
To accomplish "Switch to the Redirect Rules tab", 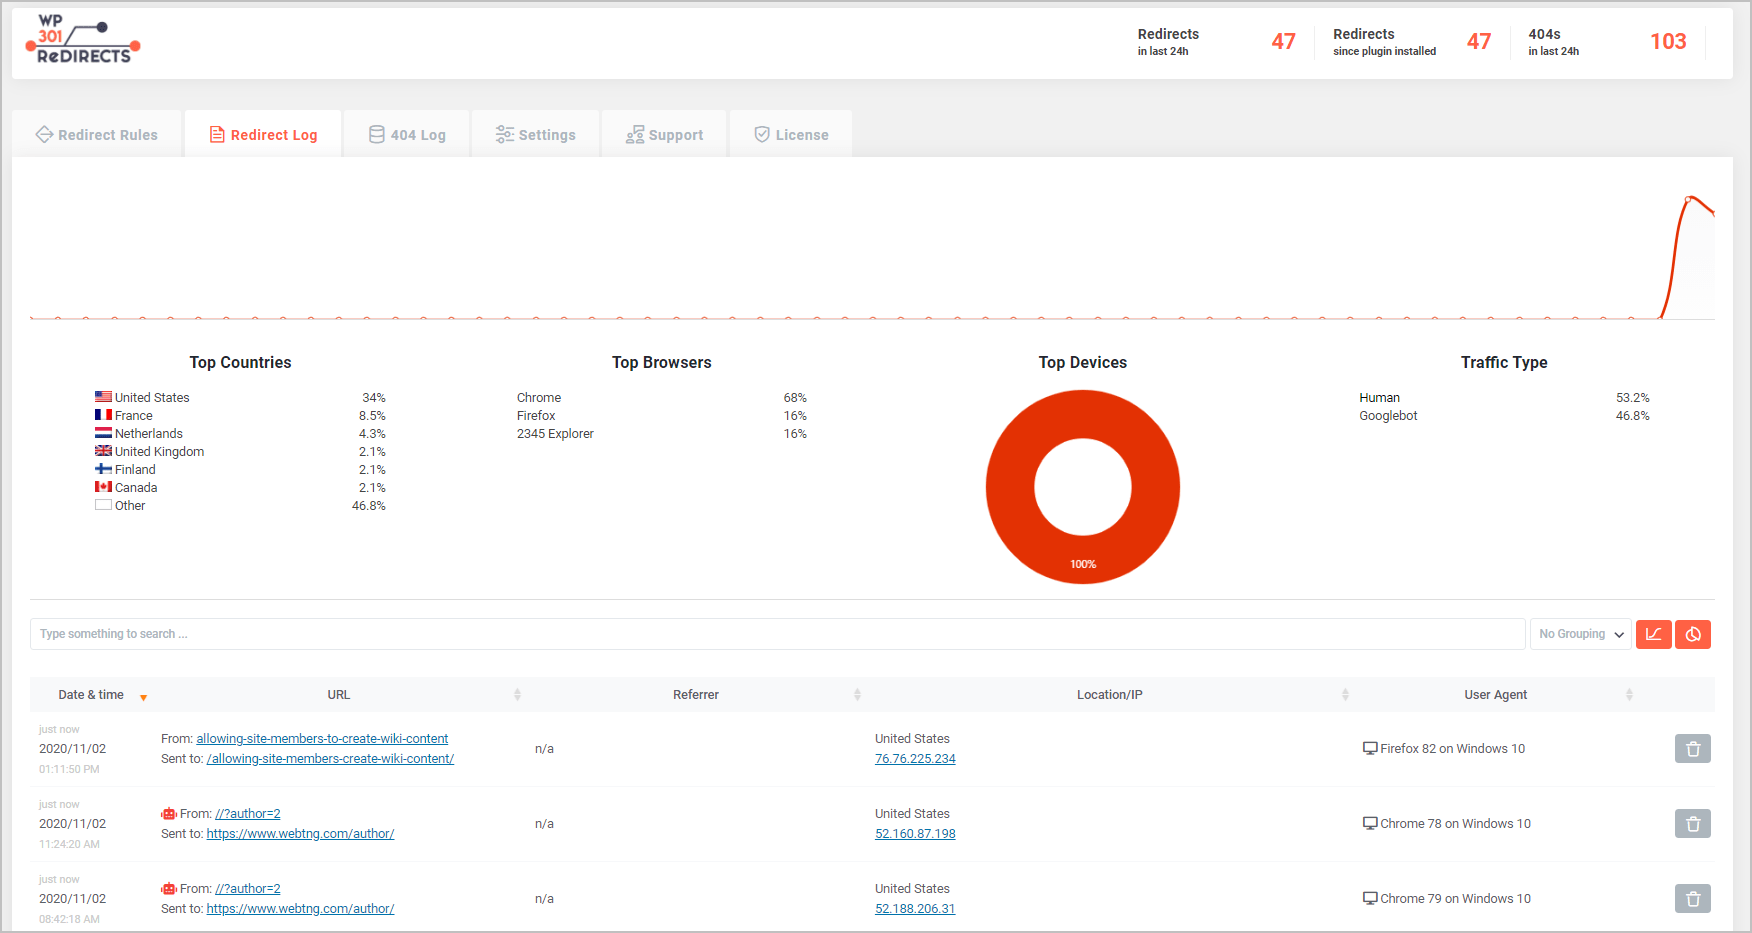I will click(x=97, y=133).
